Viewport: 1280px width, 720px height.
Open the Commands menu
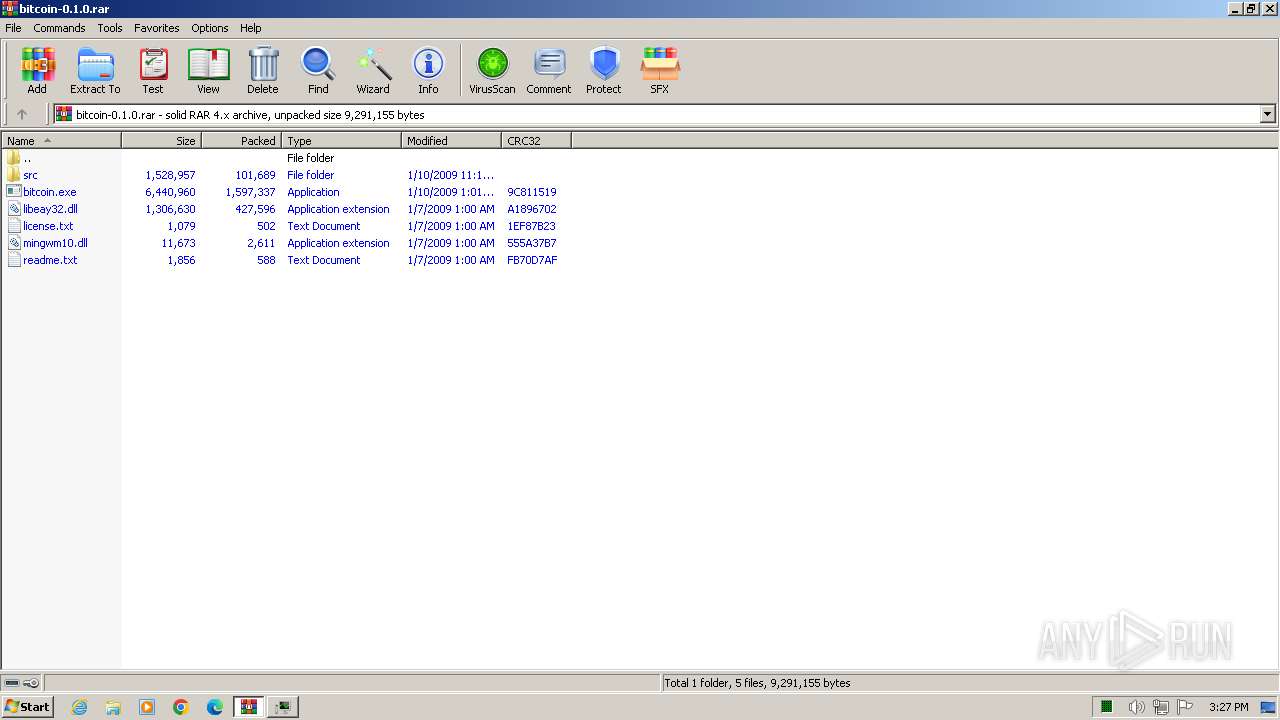tap(59, 28)
